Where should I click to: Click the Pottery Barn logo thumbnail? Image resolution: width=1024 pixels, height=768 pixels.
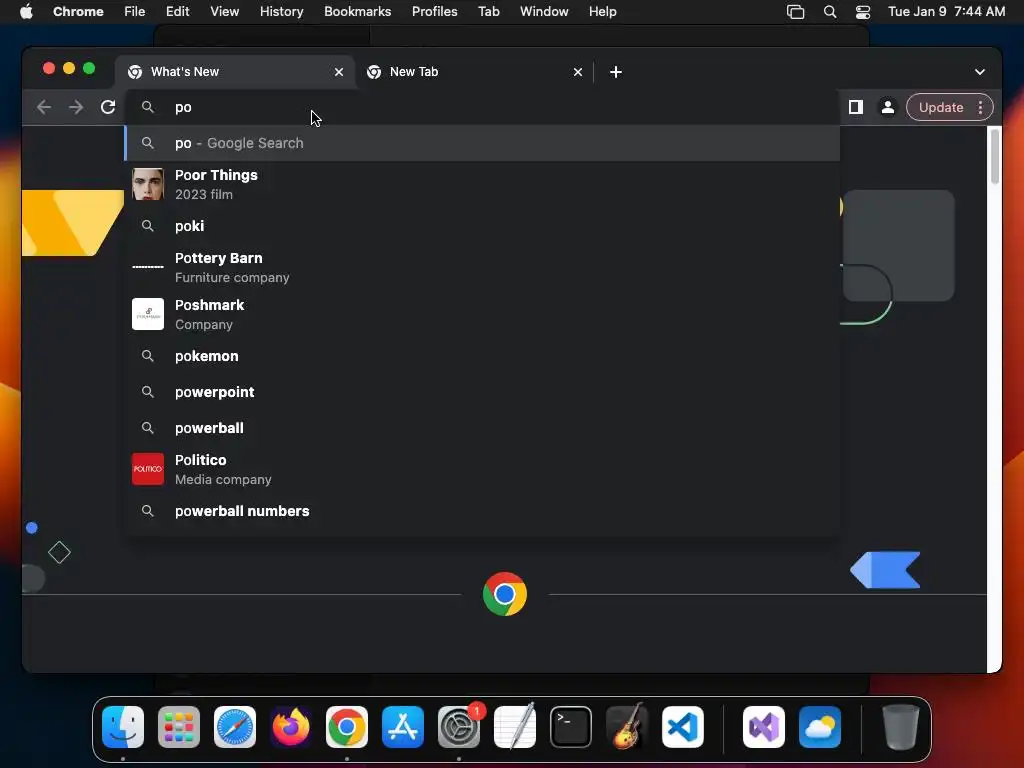[x=148, y=267]
